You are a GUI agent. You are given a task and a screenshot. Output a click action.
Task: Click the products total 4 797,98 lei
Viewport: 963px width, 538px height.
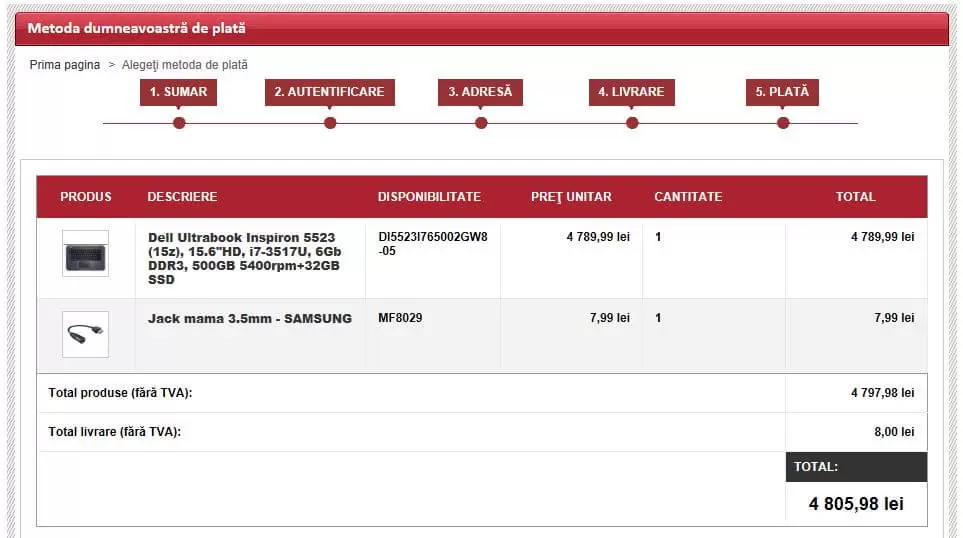883,393
